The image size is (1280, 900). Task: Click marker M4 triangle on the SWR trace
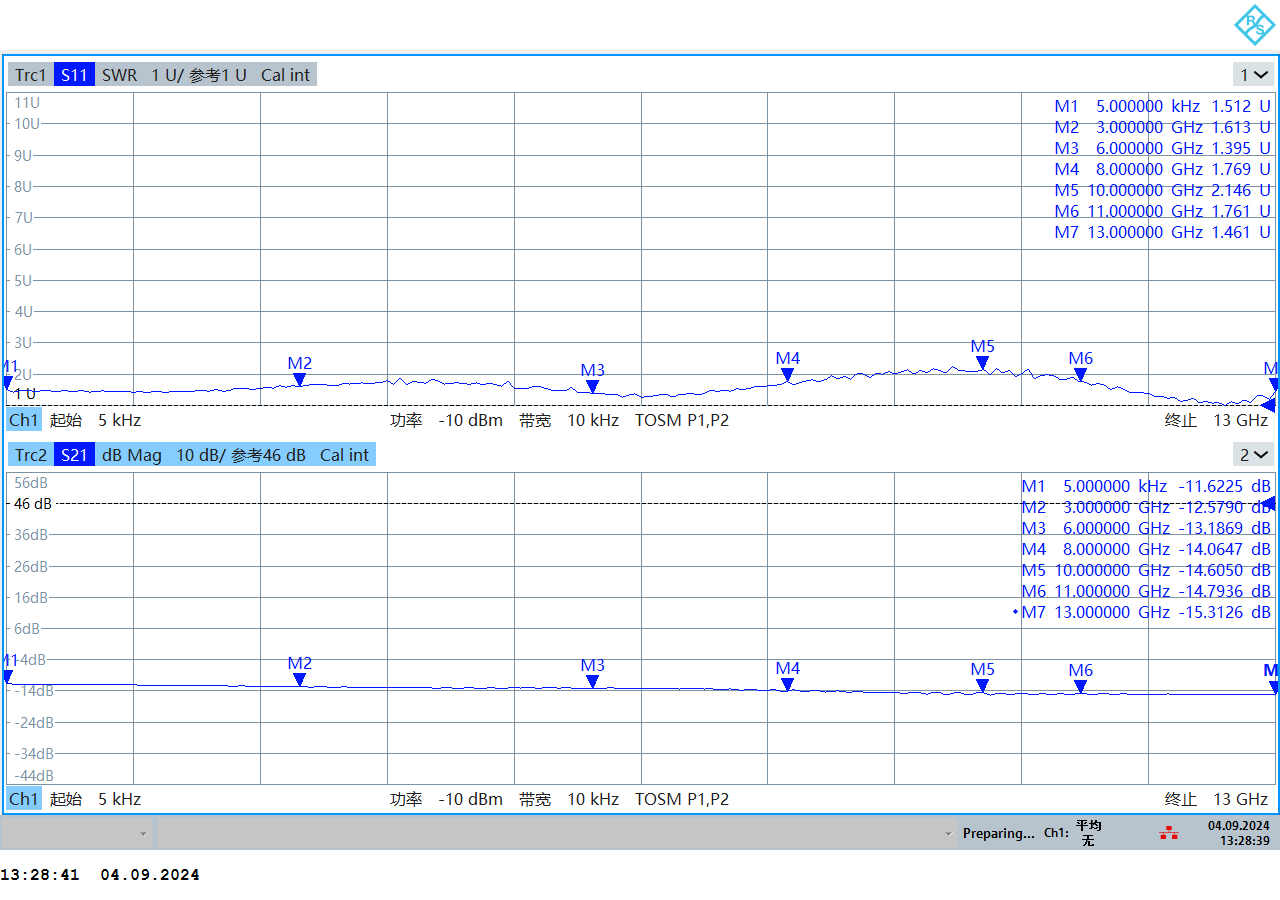click(787, 375)
